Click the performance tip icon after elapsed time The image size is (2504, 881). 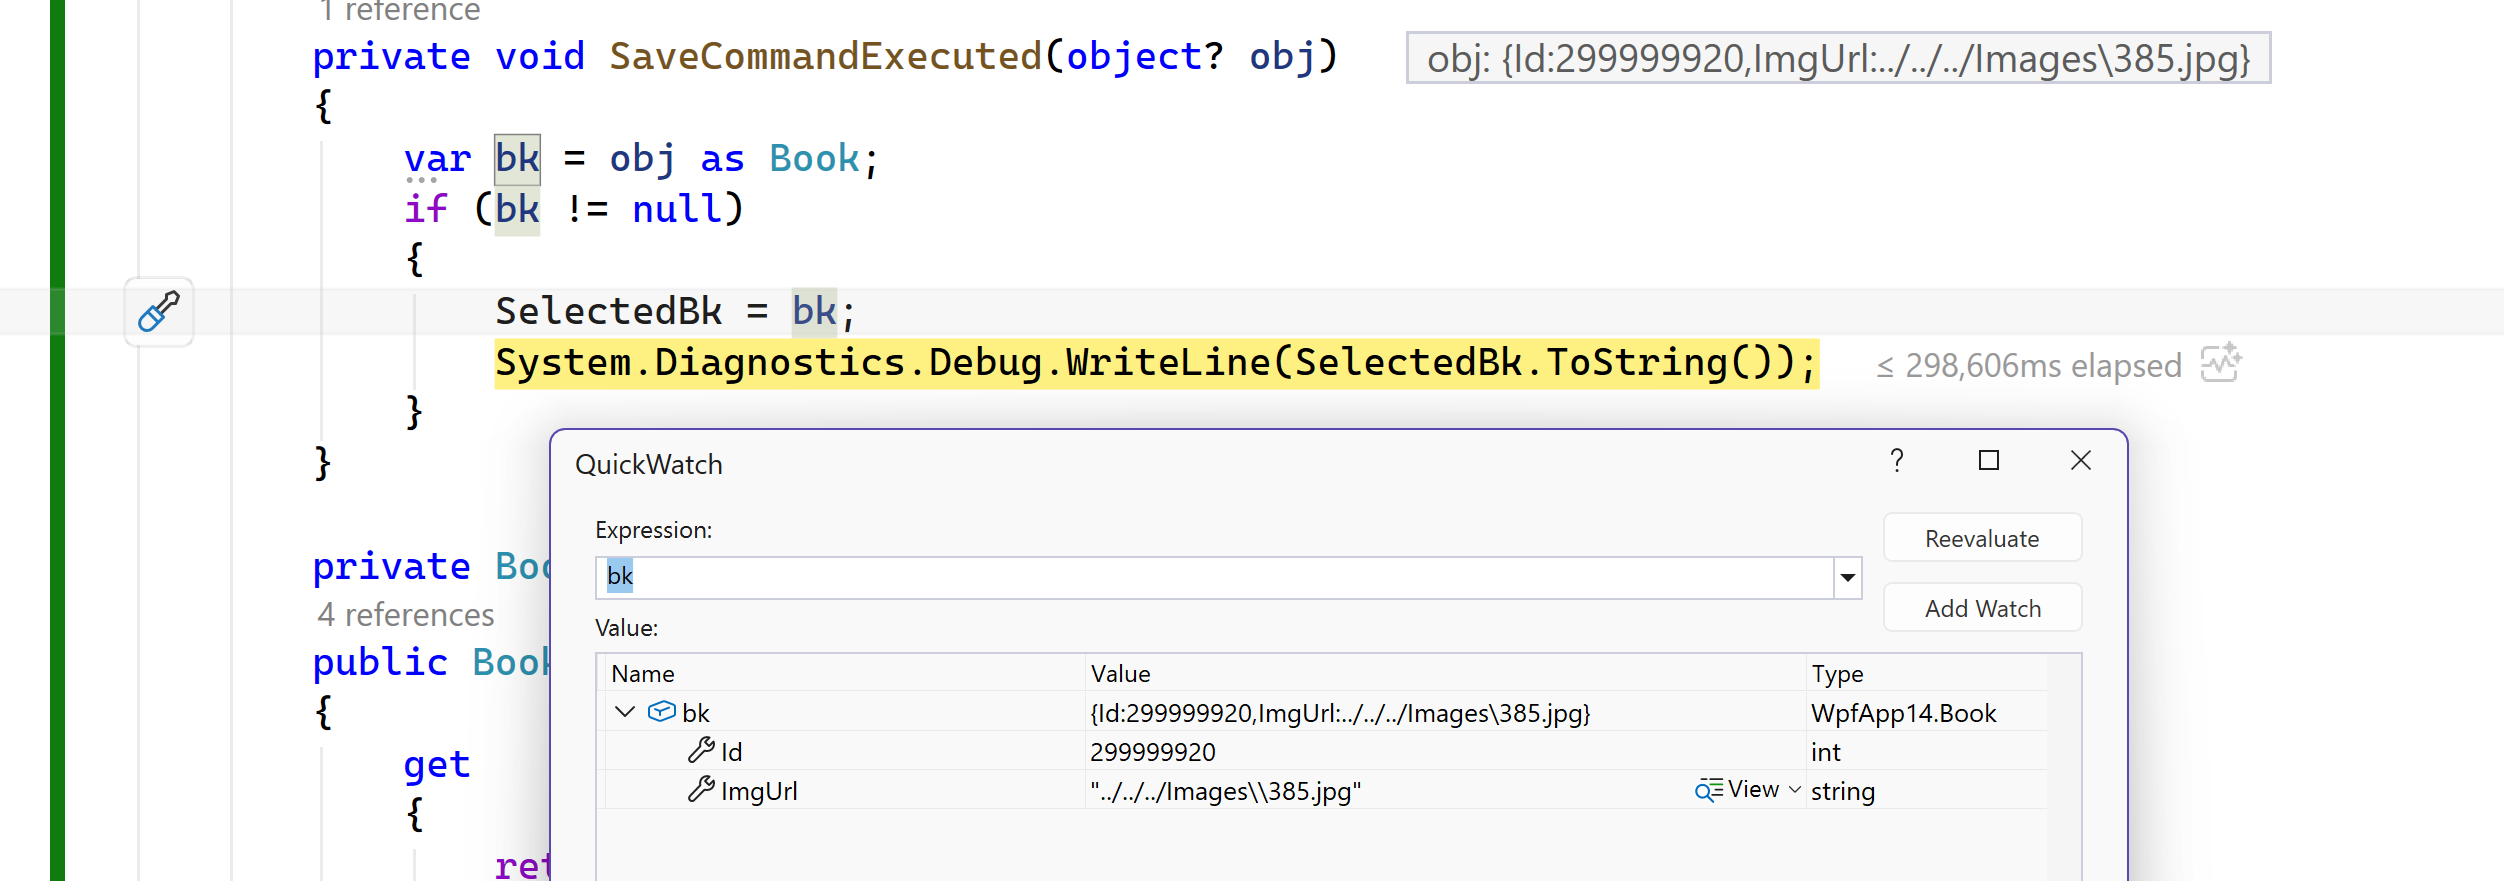pos(2221,364)
